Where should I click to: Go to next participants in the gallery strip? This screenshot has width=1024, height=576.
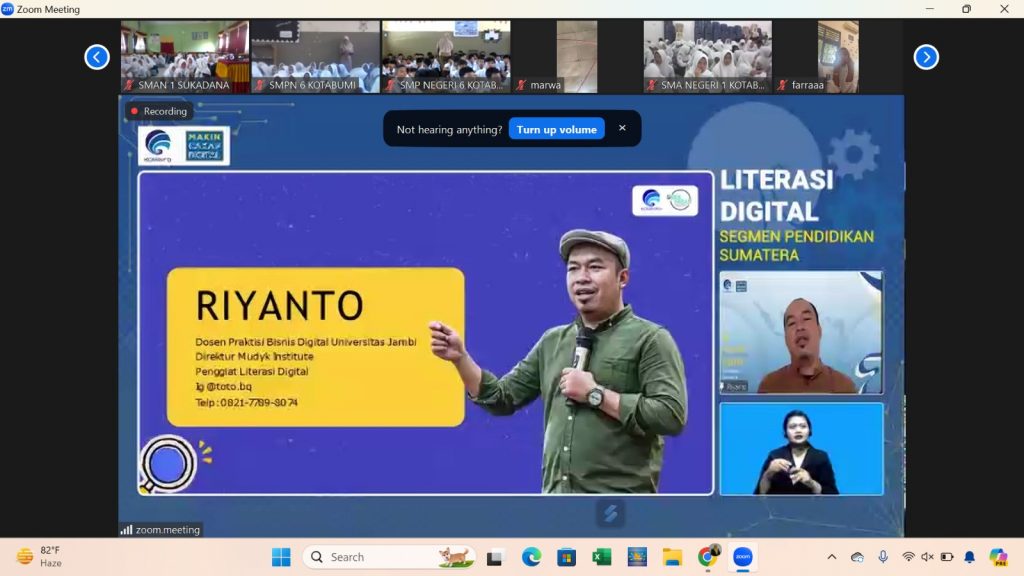point(926,57)
